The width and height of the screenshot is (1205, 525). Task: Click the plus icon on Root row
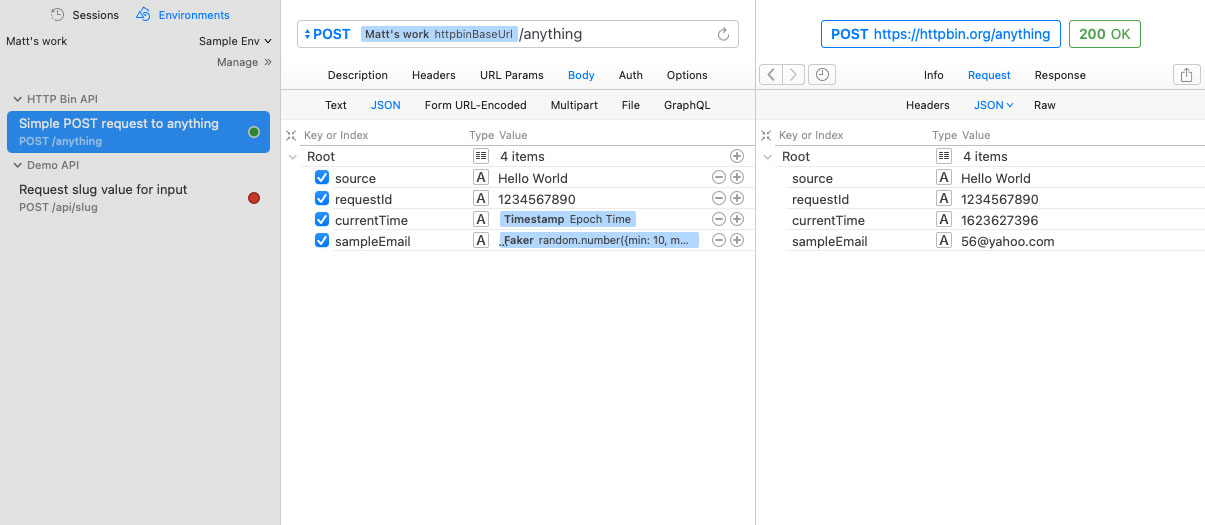[737, 156]
